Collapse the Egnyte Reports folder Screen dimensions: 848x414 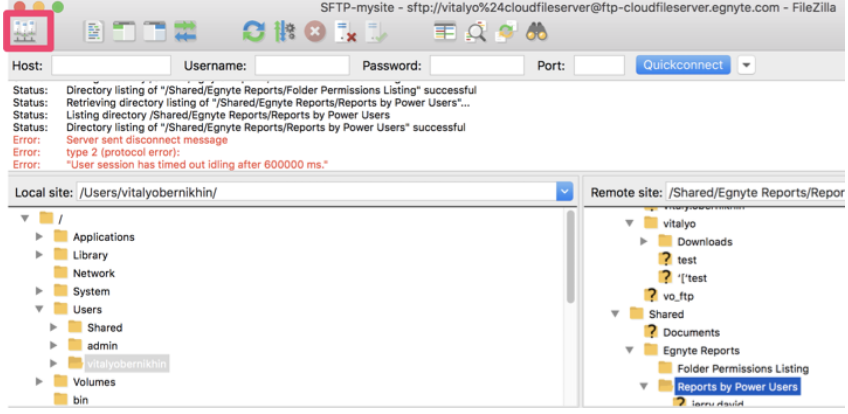coord(629,350)
